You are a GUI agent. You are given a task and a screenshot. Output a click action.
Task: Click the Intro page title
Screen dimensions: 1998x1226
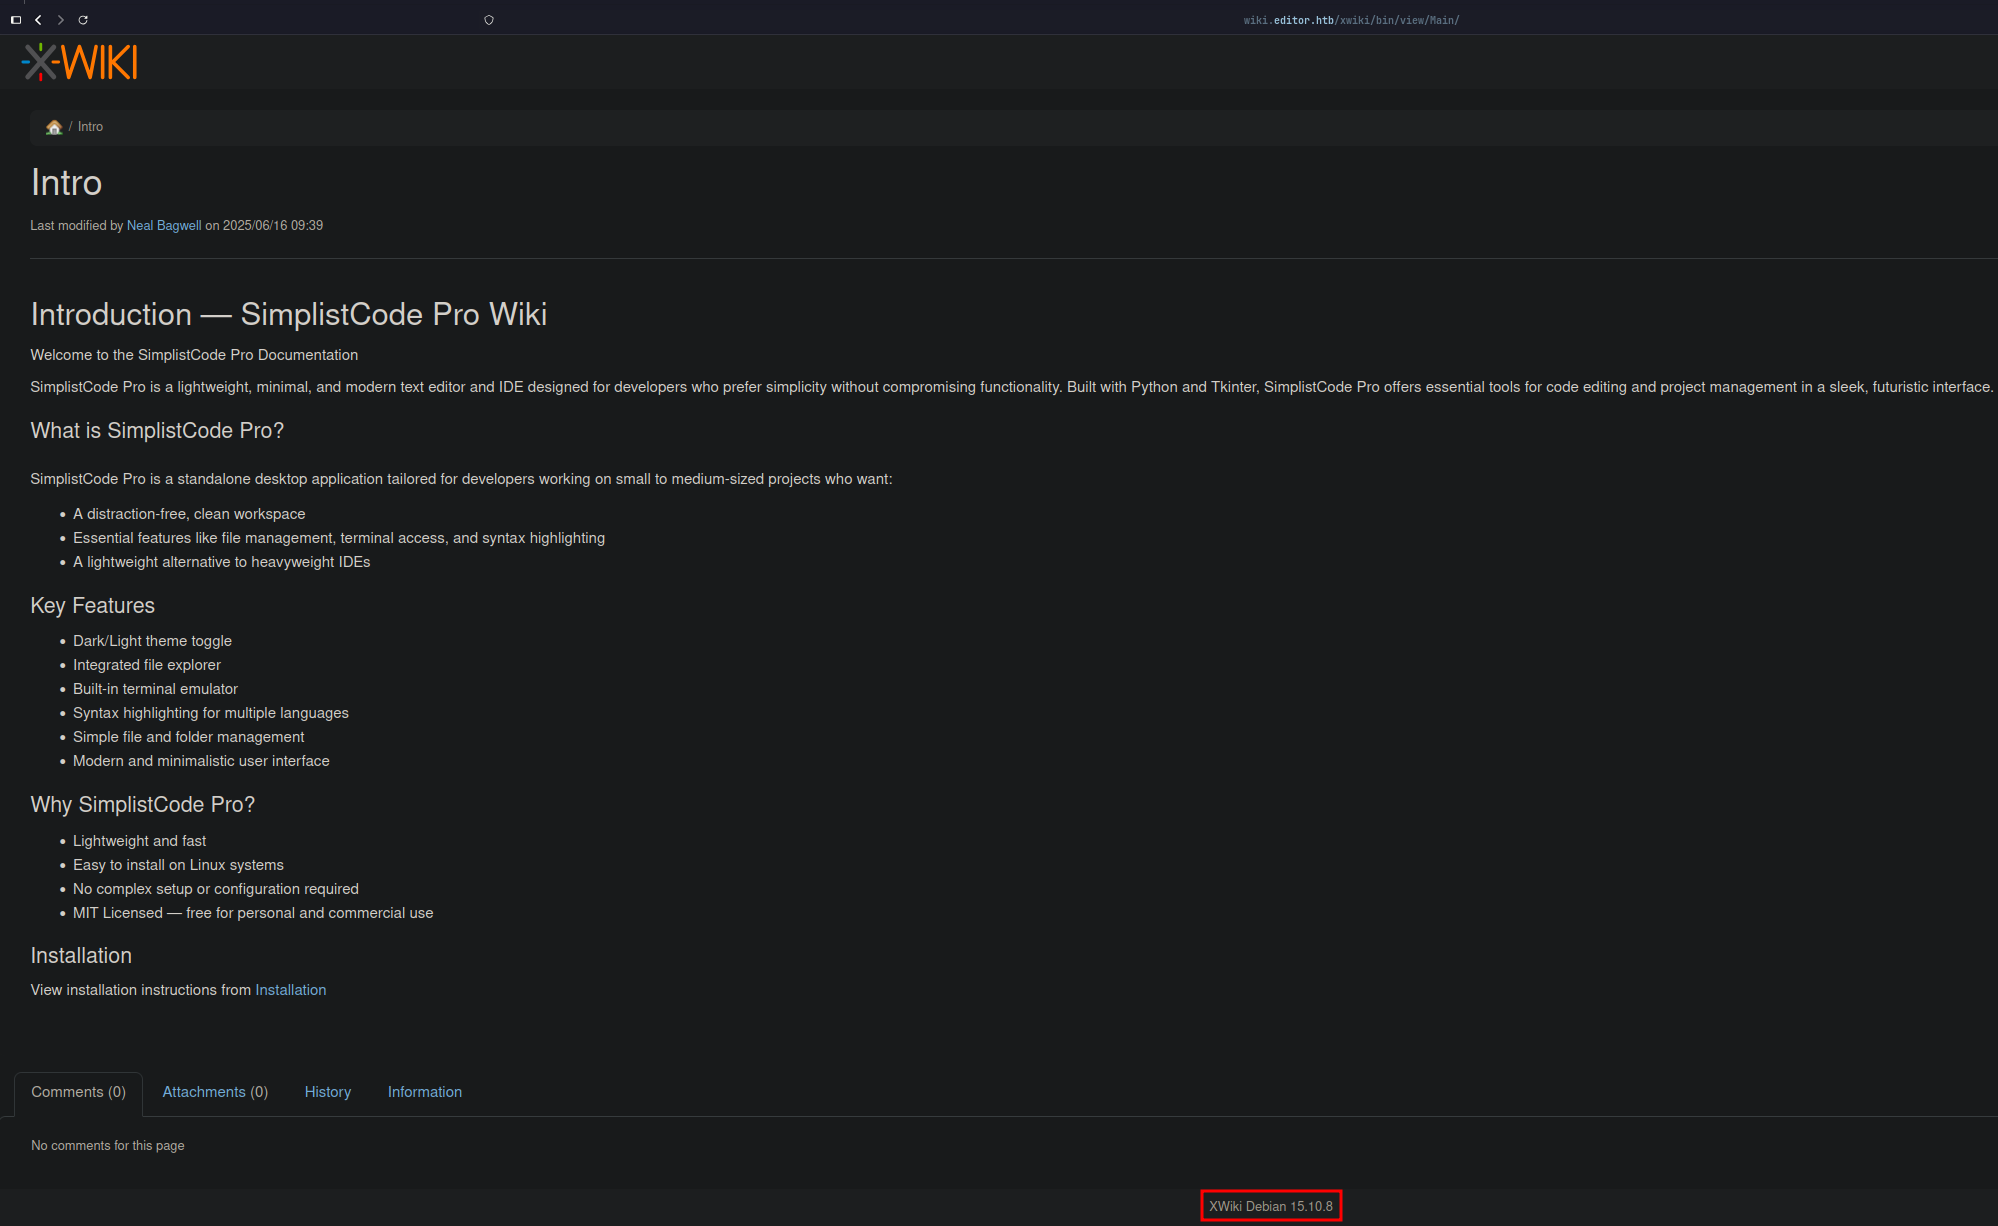[x=66, y=183]
